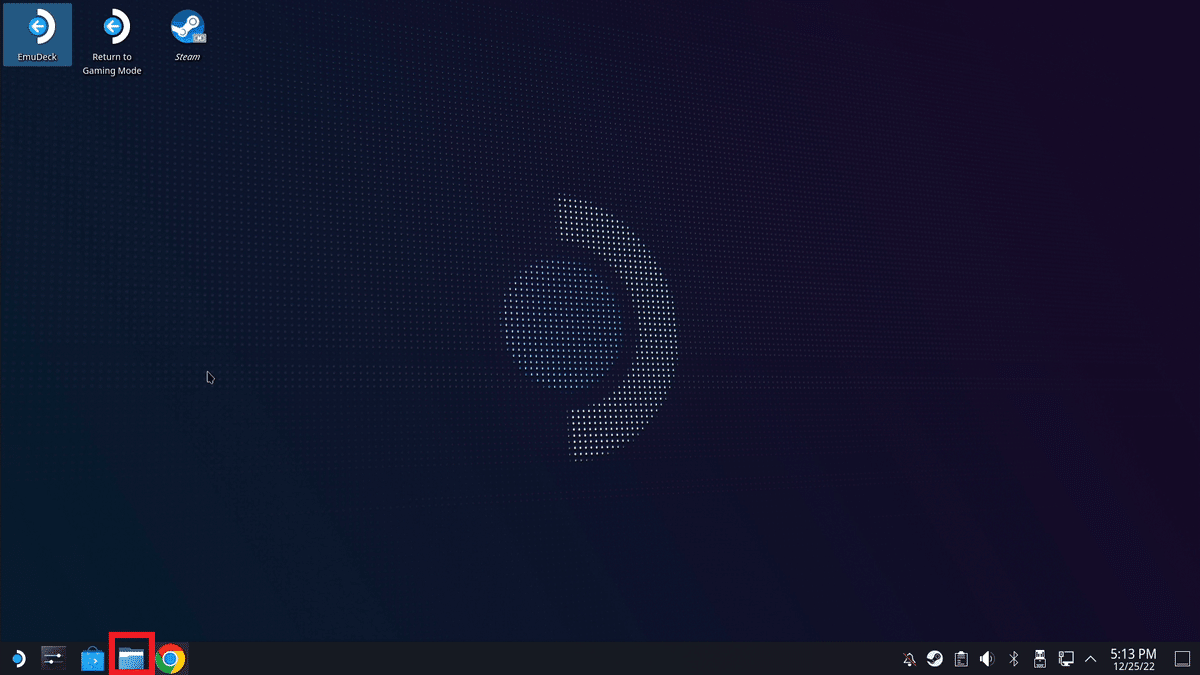Click the Steam icon in the system tray
1200x675 pixels.
(934, 659)
